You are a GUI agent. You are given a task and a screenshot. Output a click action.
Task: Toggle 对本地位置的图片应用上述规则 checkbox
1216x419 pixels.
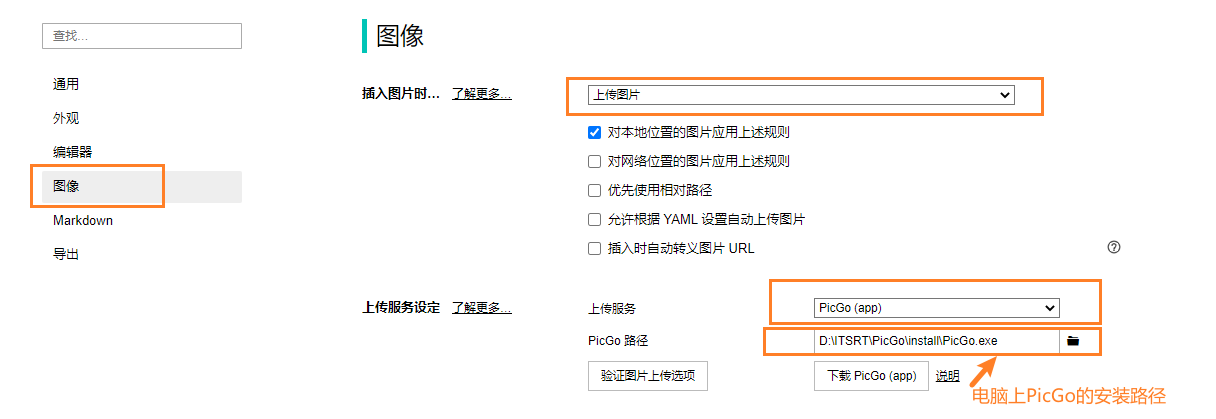595,132
